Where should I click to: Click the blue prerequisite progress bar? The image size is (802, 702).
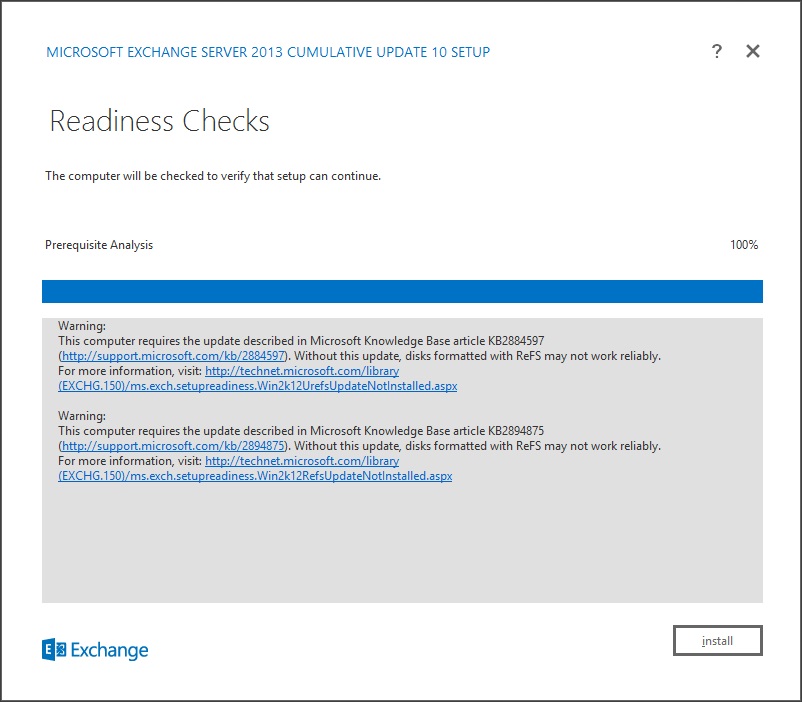click(x=402, y=291)
